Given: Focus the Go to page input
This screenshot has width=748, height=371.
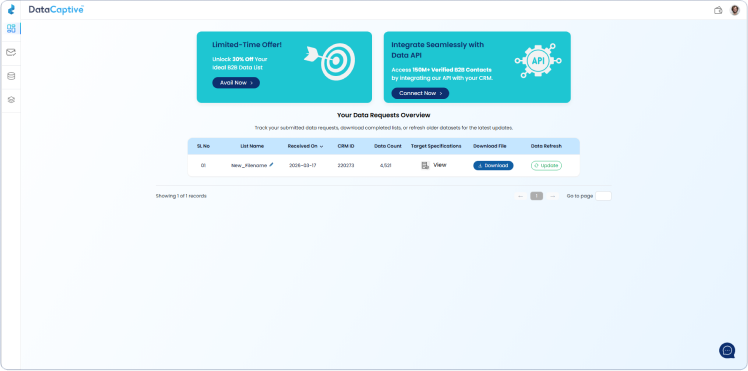Looking at the screenshot, I should pos(603,196).
